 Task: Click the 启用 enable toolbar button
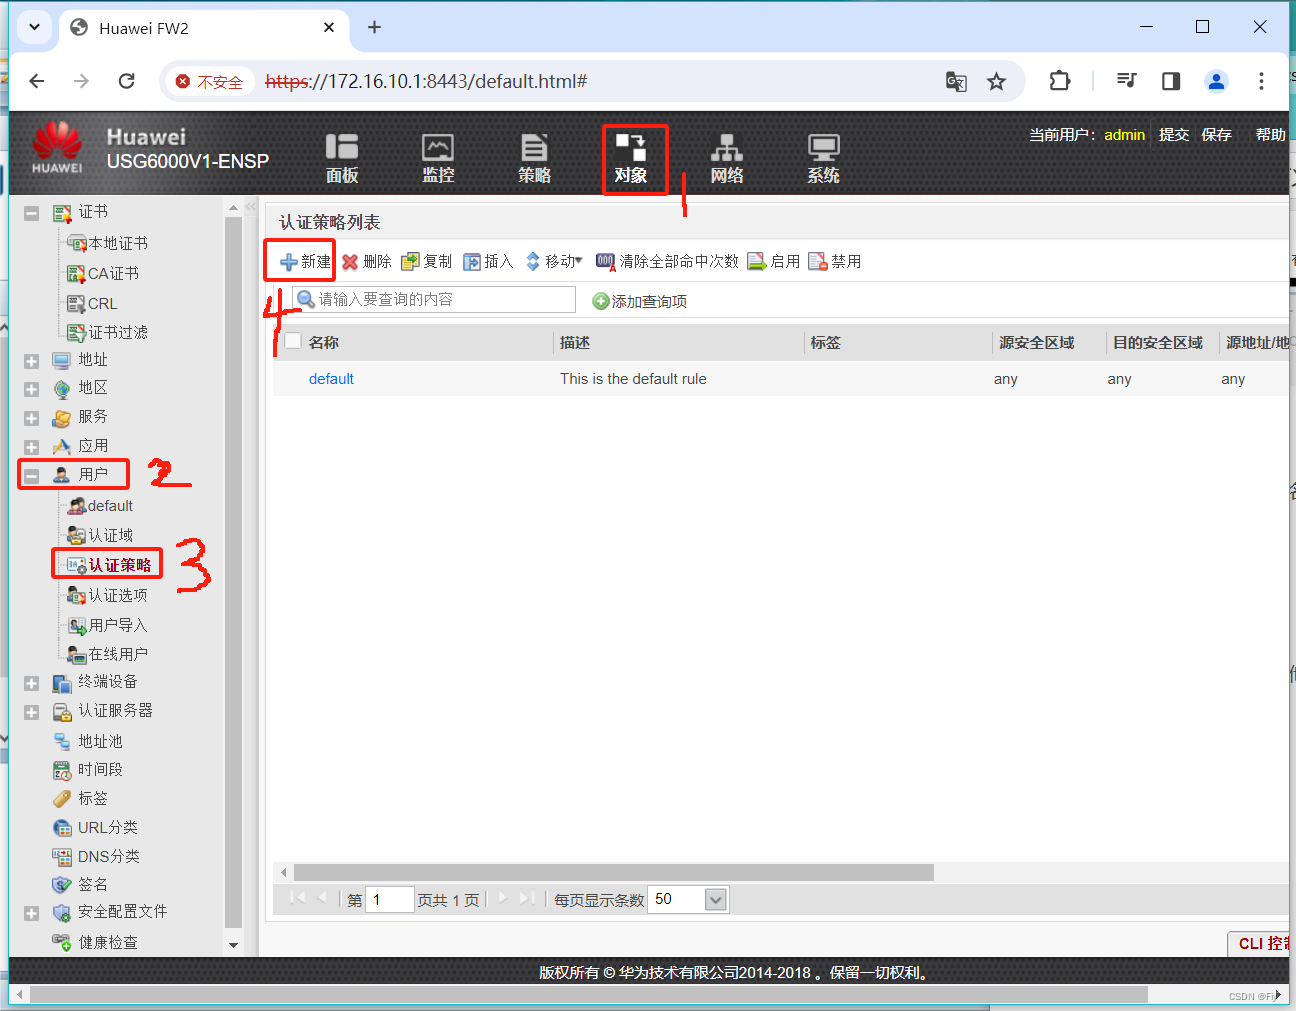pos(774,261)
